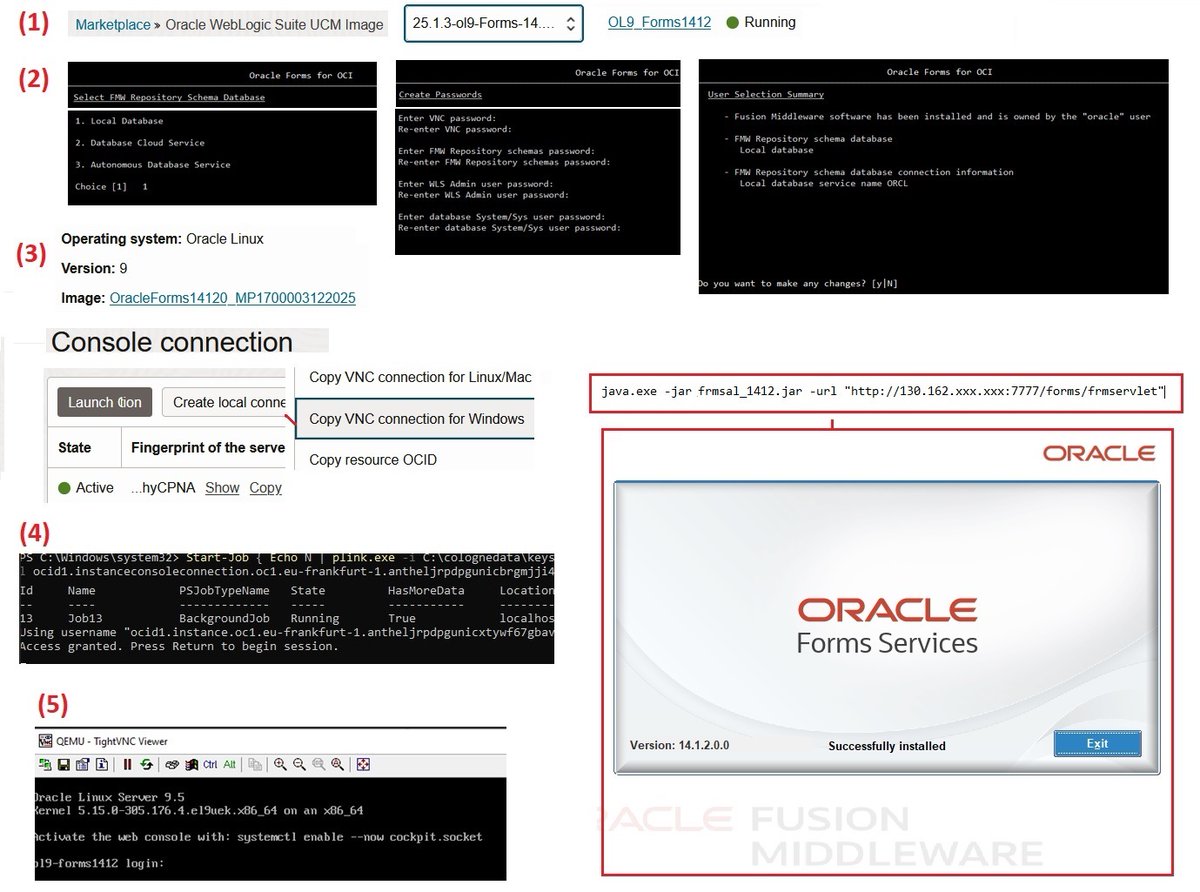Show TightVNC connection info icon
1200x892 pixels.
point(101,764)
